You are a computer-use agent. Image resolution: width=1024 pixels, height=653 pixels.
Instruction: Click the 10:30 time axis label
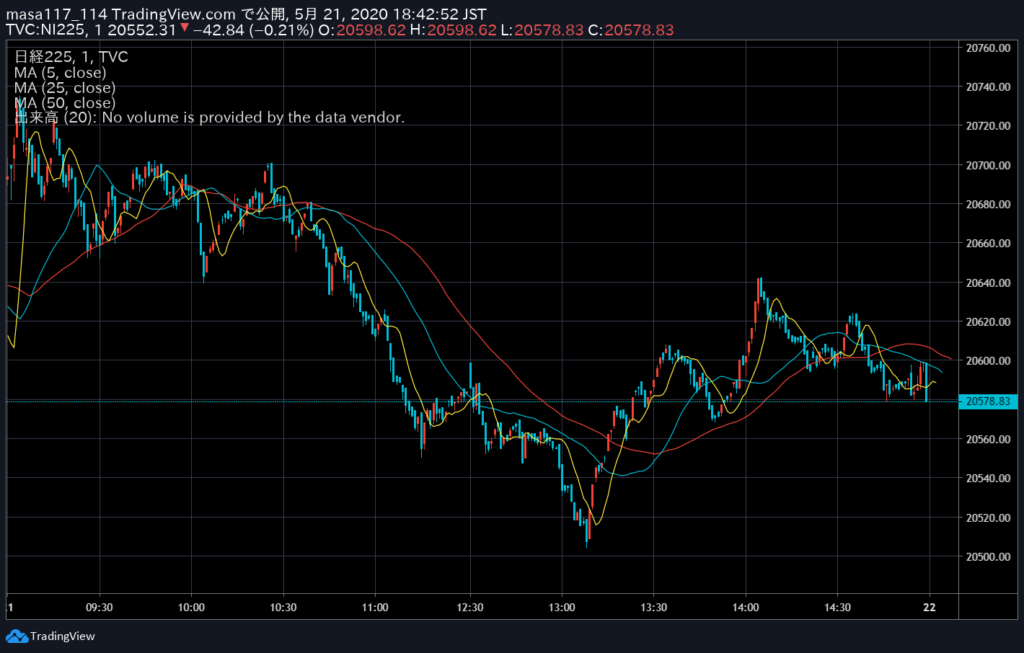[x=283, y=607]
